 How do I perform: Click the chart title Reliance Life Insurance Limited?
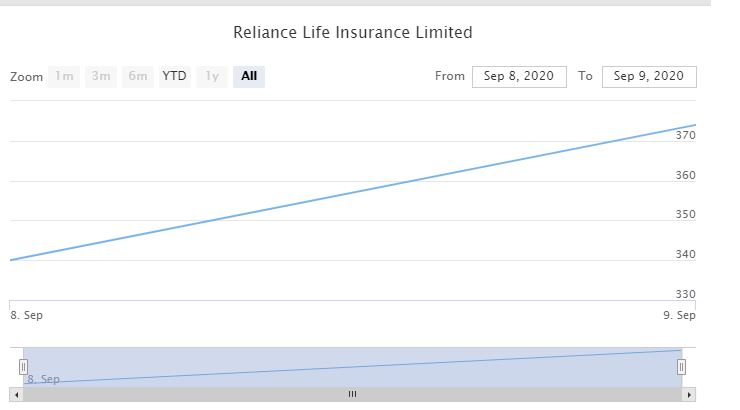pos(353,33)
